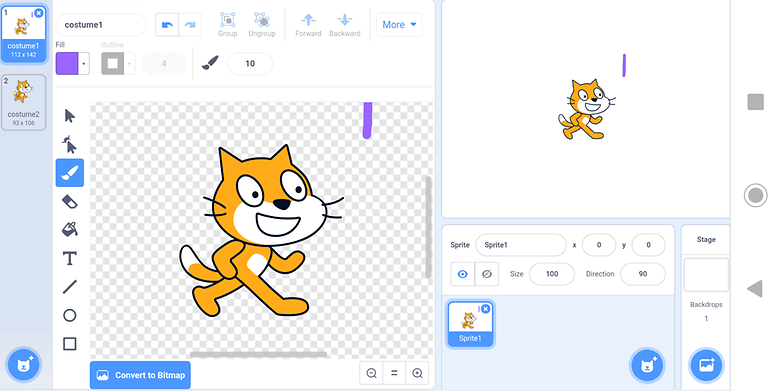Viewport: 782px width, 391px height.
Task: Hide the sprite with crossed-eye icon
Action: 487,274
